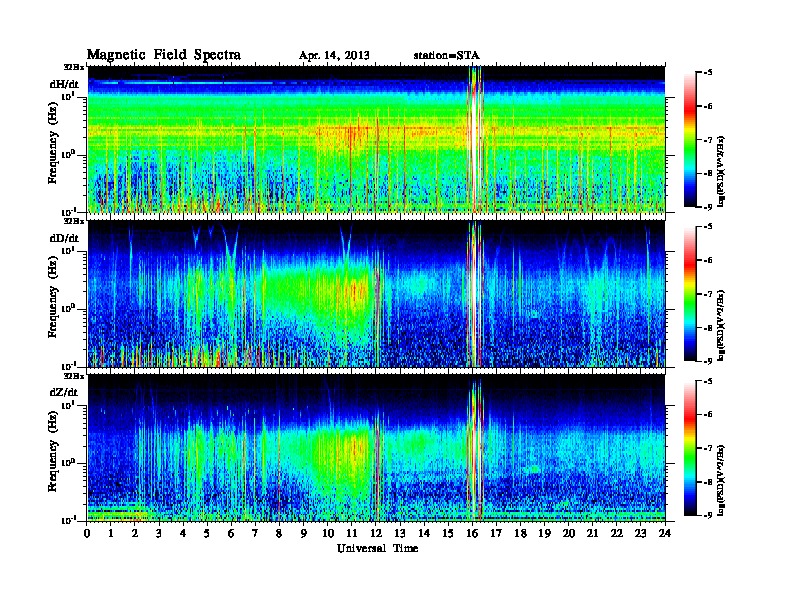Click hour 5 on the Universal Time axis
Image resolution: width=792 pixels, height=612 pixels.
tap(207, 533)
